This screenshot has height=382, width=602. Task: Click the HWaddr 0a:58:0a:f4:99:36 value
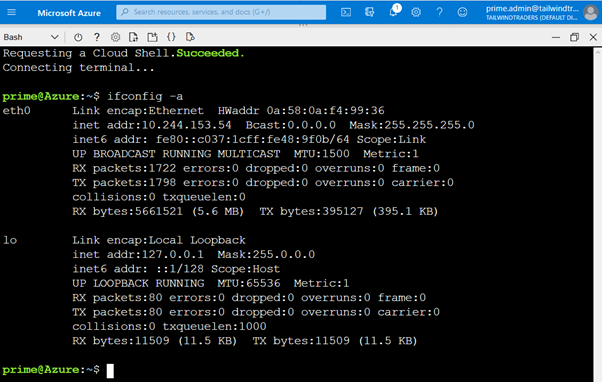point(301,111)
